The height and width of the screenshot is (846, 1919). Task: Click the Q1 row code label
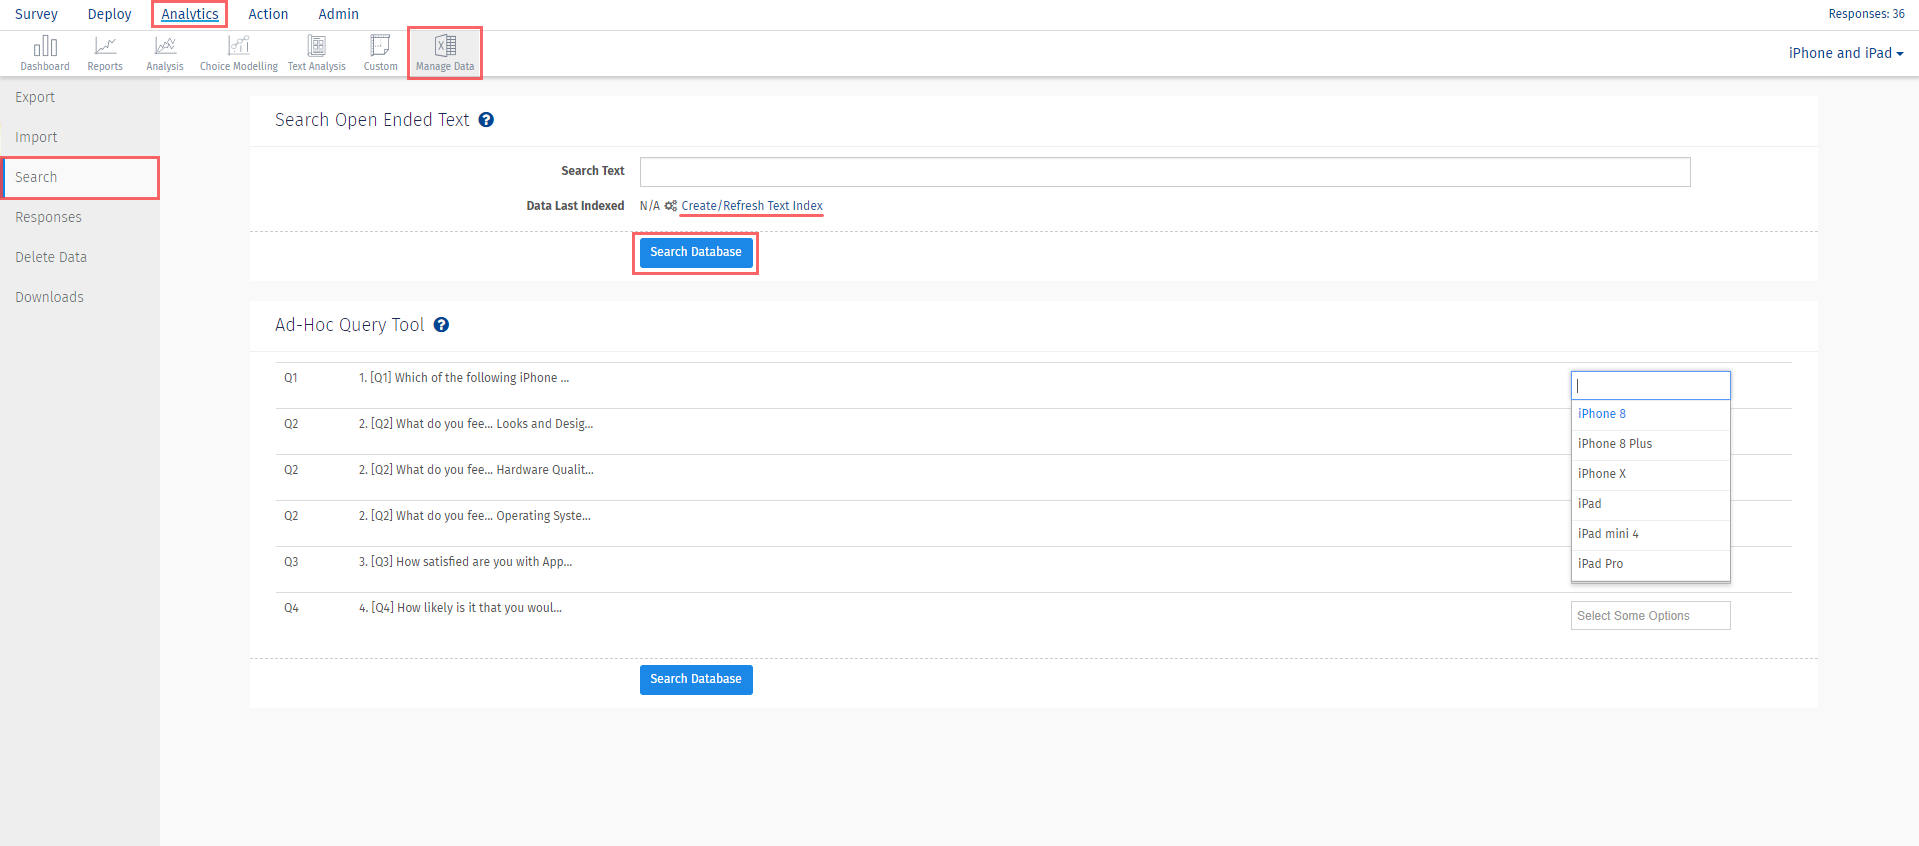(291, 378)
